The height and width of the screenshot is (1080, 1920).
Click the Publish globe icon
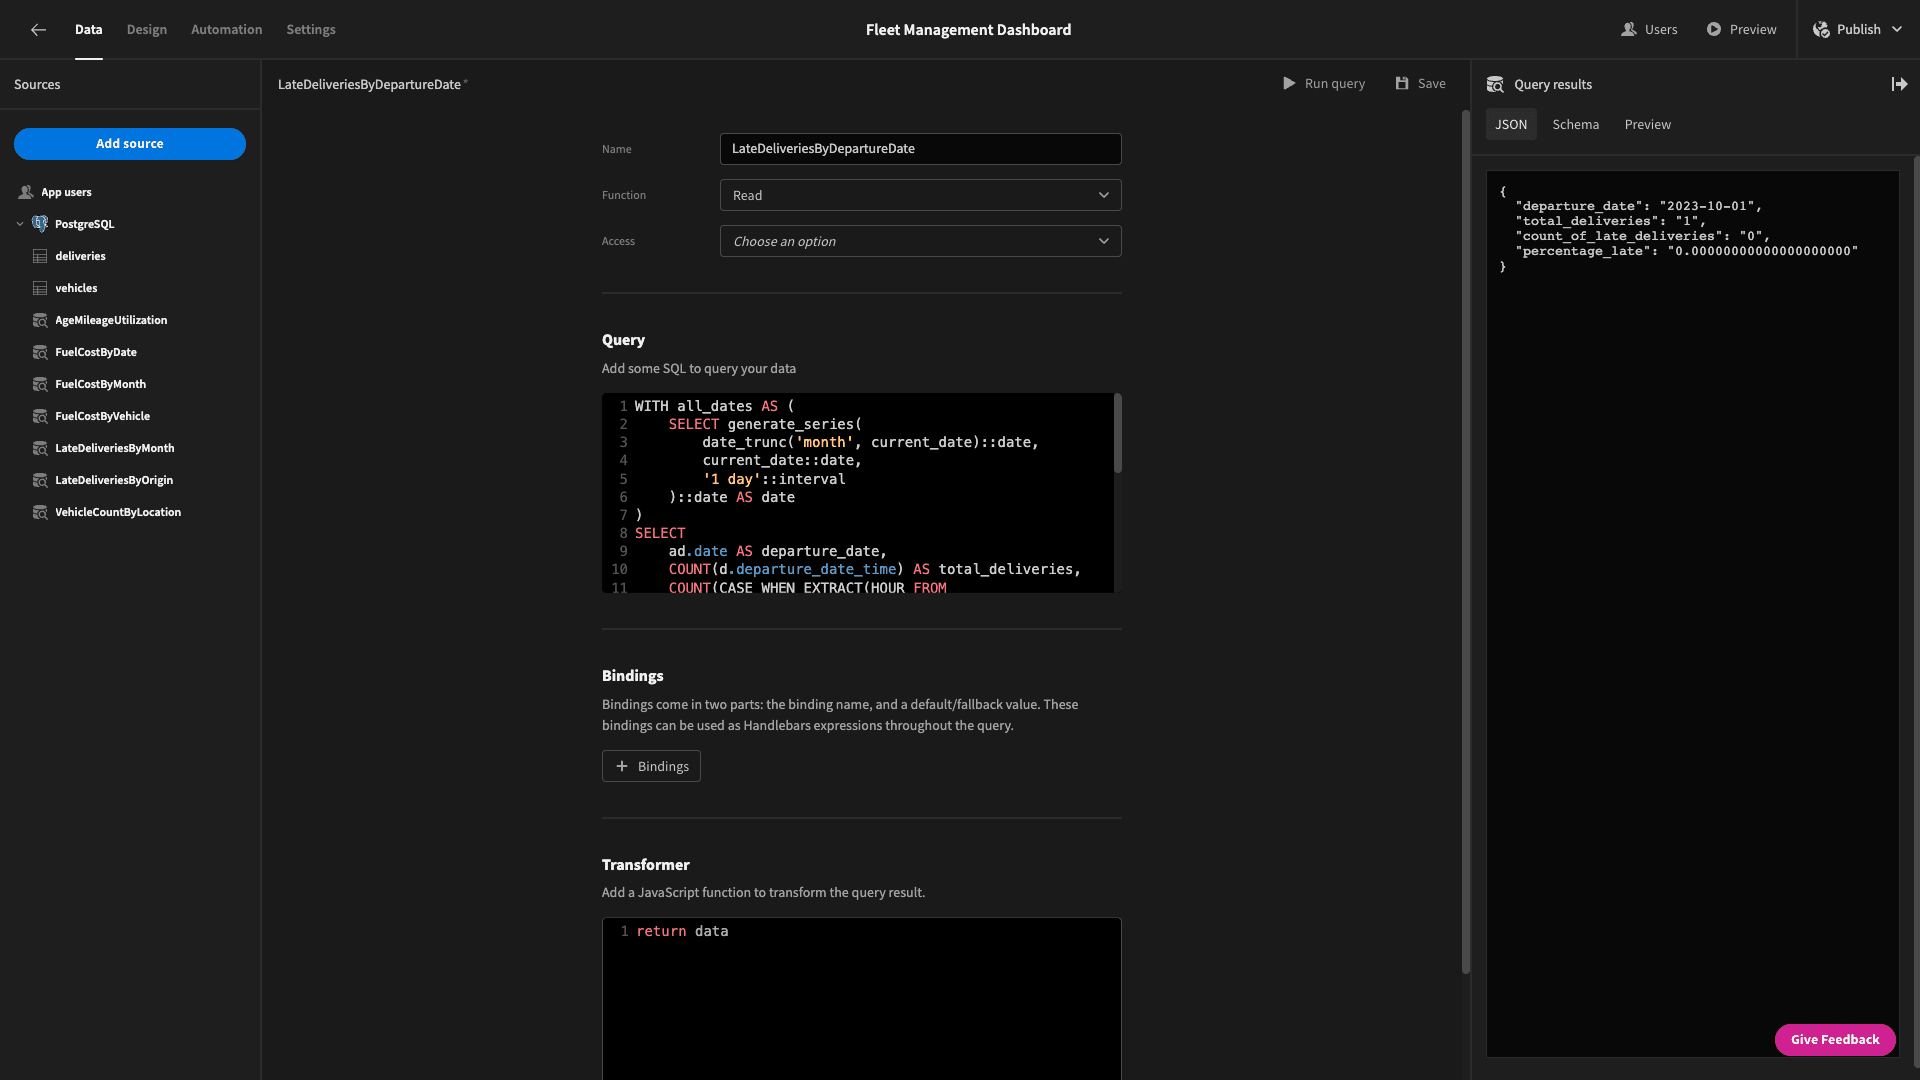coord(1821,30)
